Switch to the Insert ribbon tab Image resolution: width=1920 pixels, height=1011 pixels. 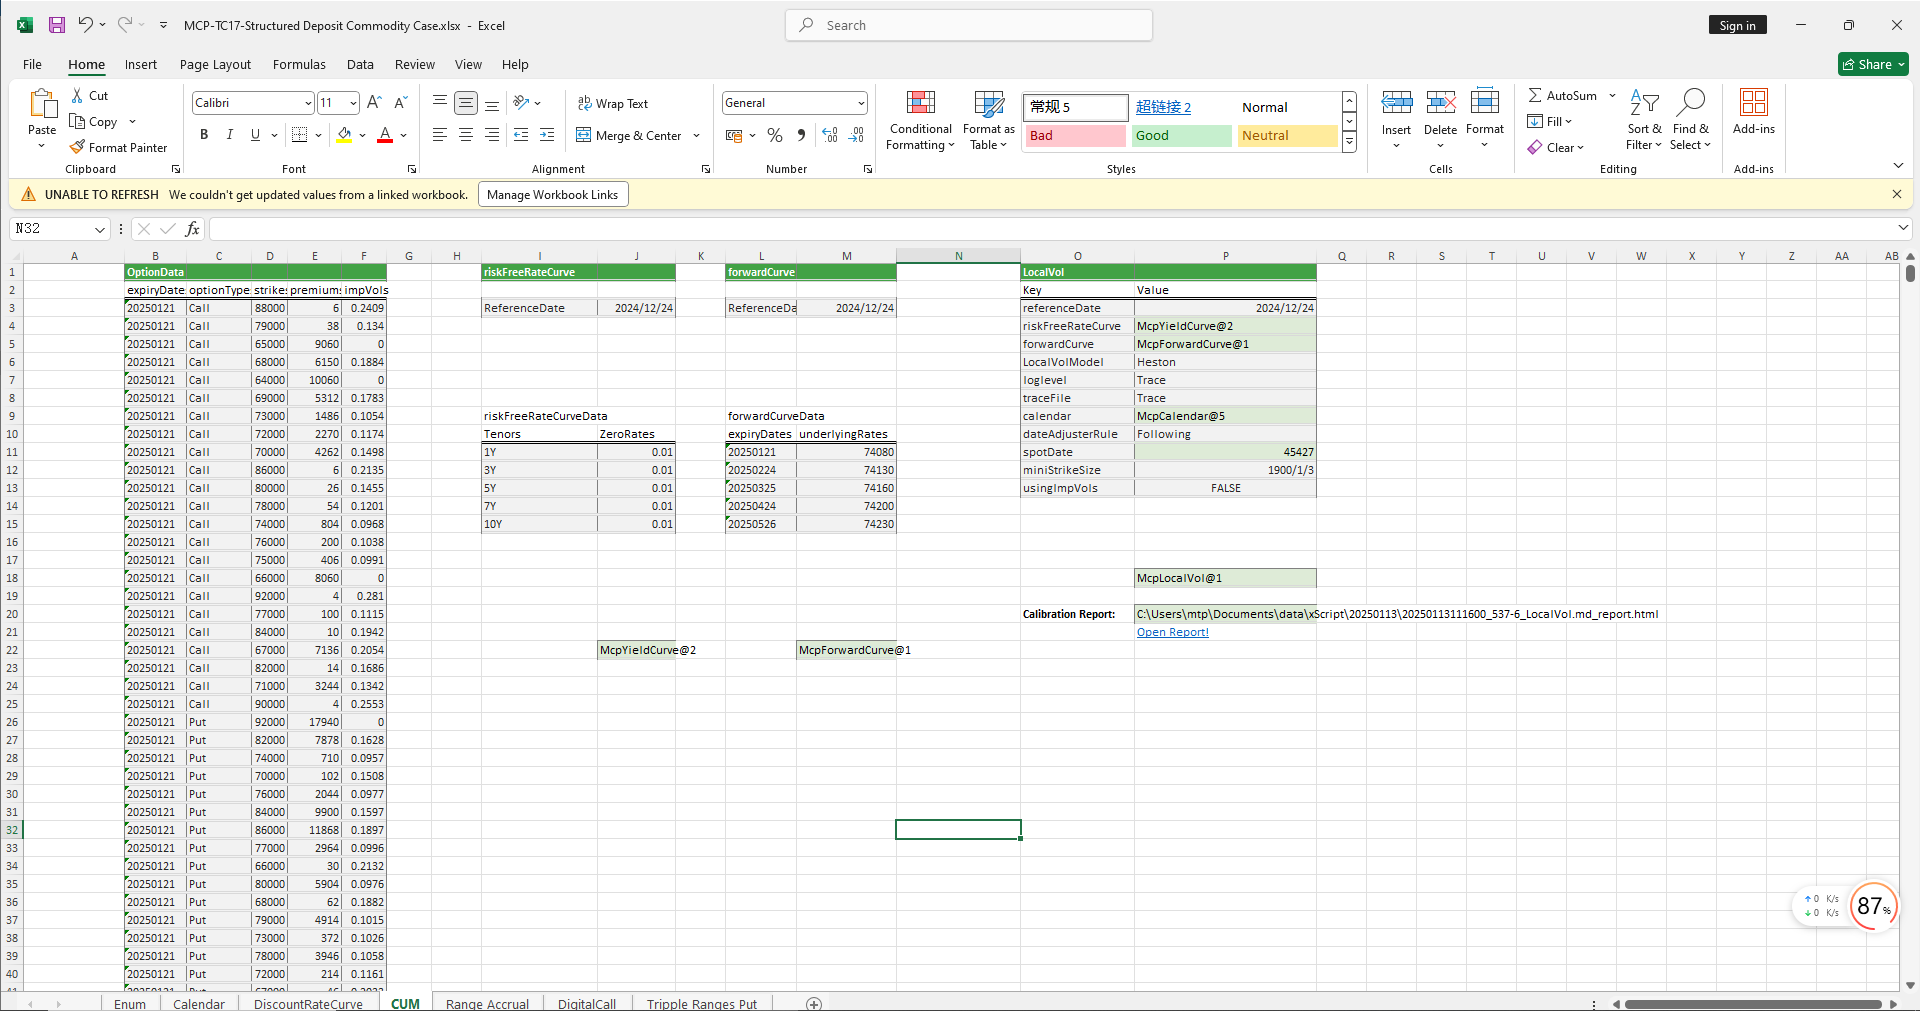tap(141, 64)
